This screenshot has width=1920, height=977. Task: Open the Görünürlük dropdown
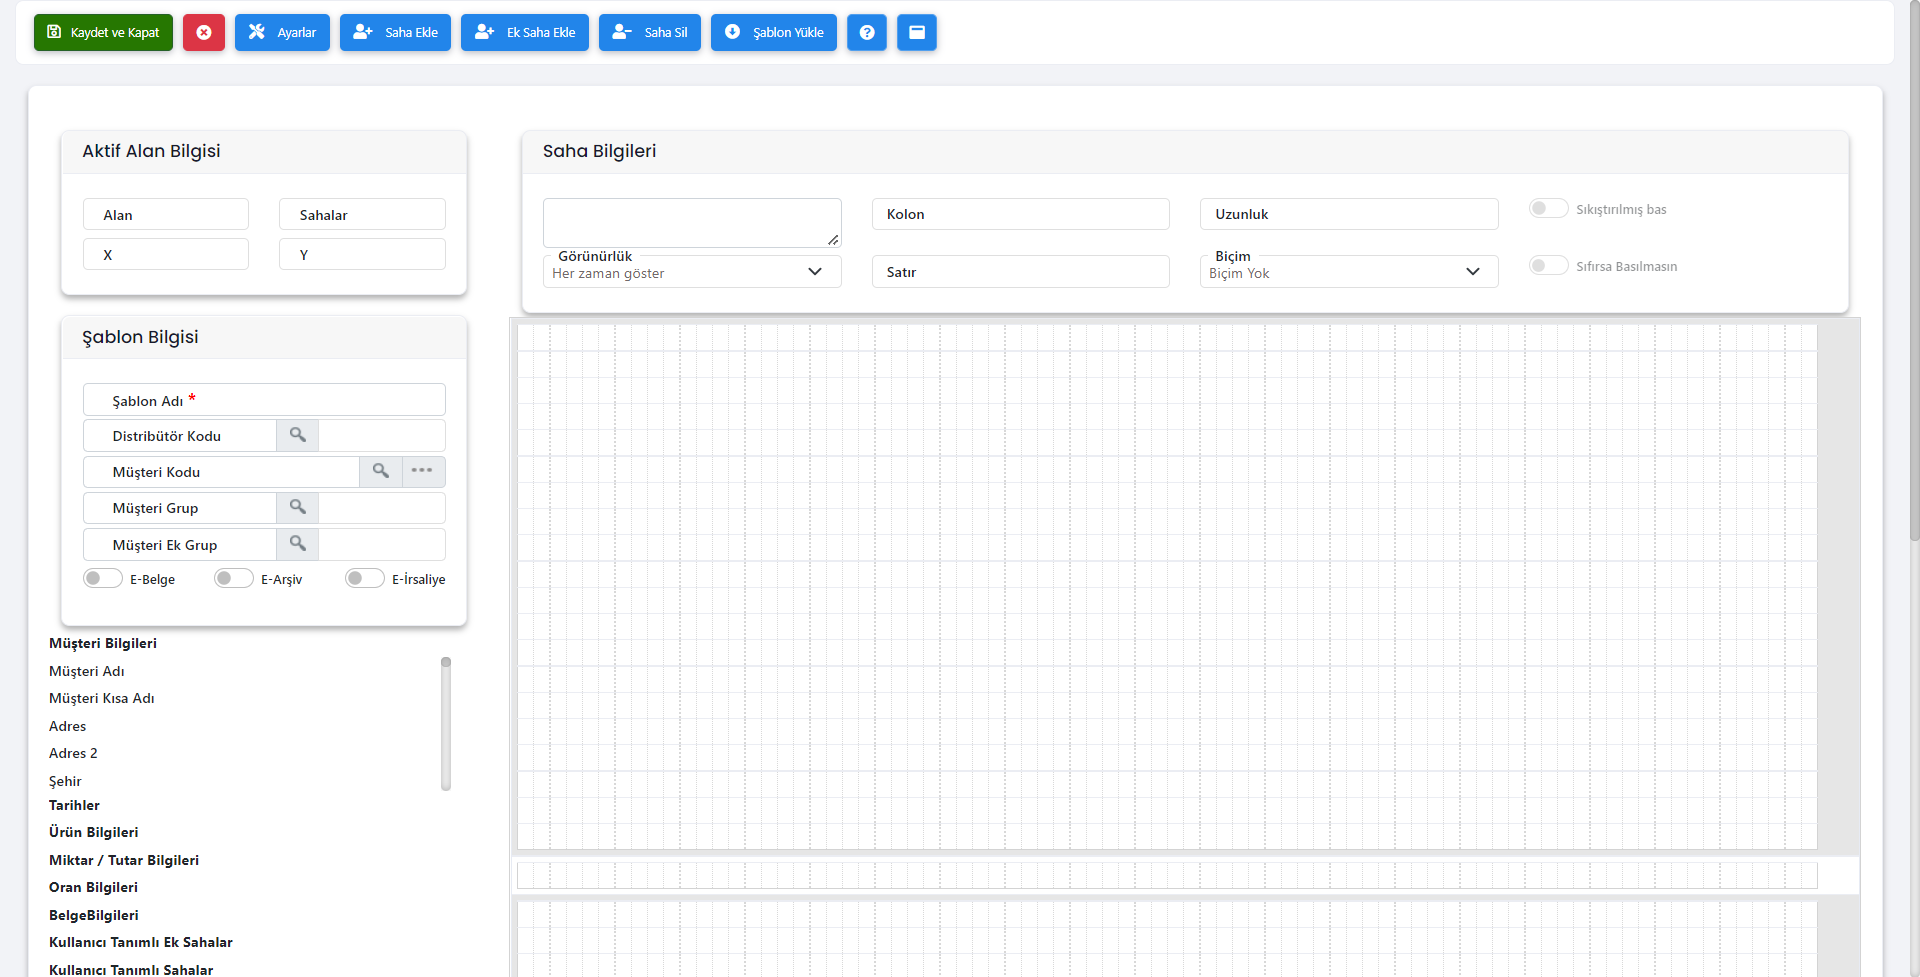click(x=691, y=272)
